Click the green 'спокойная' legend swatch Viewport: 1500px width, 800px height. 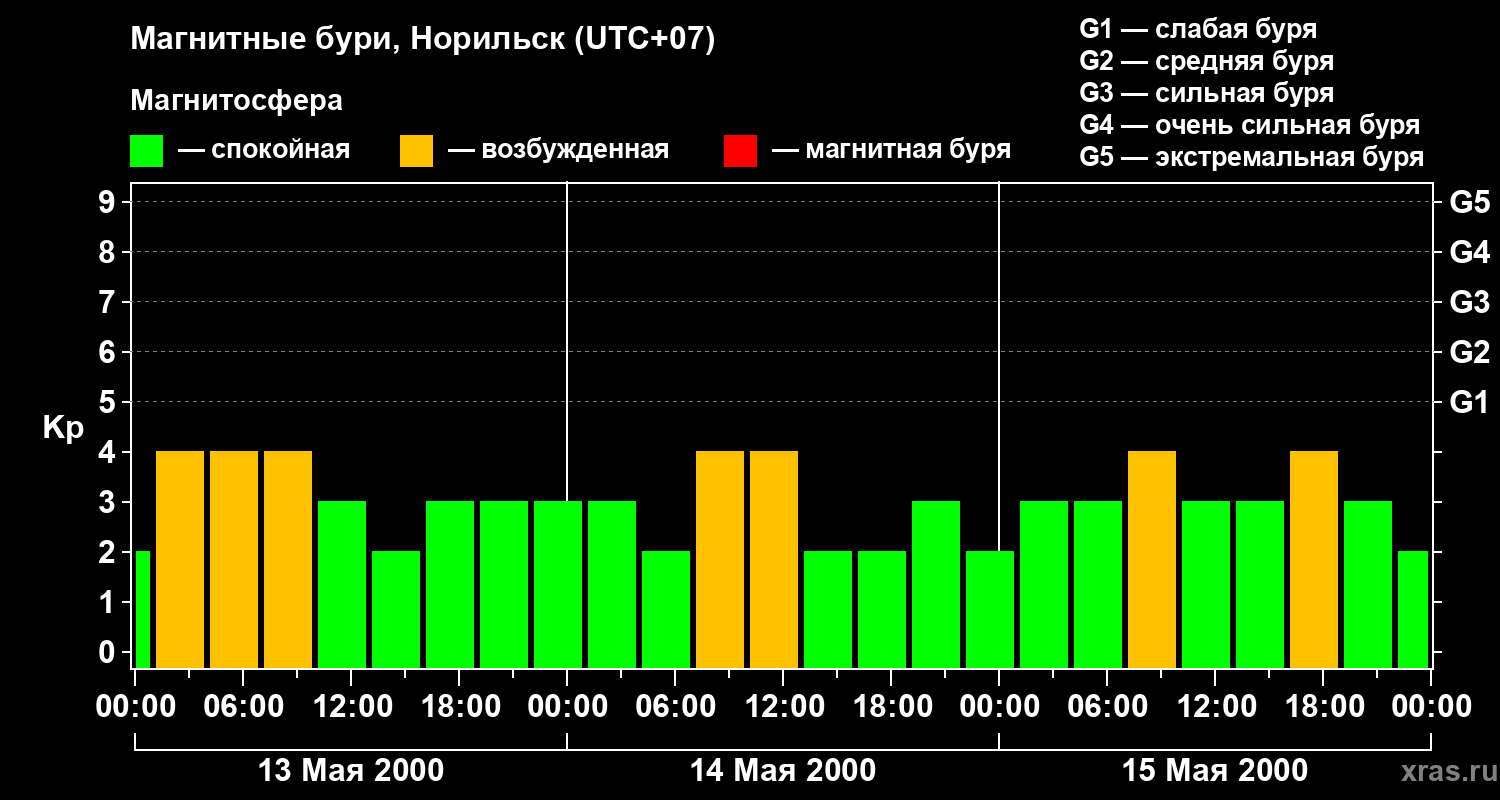pyautogui.click(x=146, y=151)
